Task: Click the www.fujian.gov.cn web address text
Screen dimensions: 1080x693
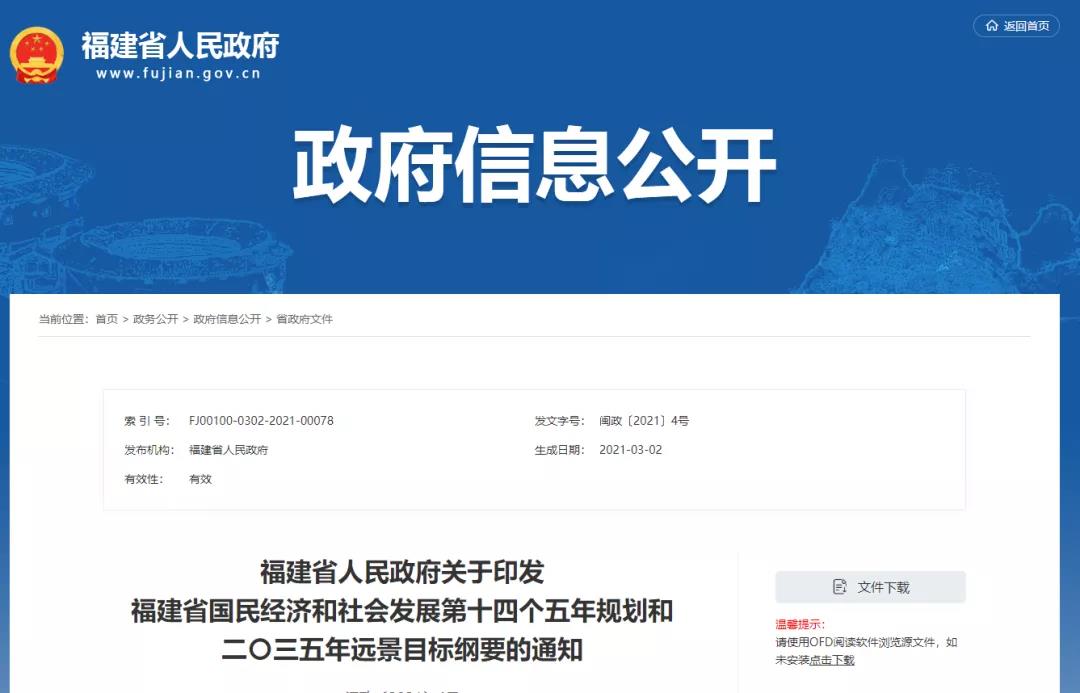Action: tap(178, 73)
